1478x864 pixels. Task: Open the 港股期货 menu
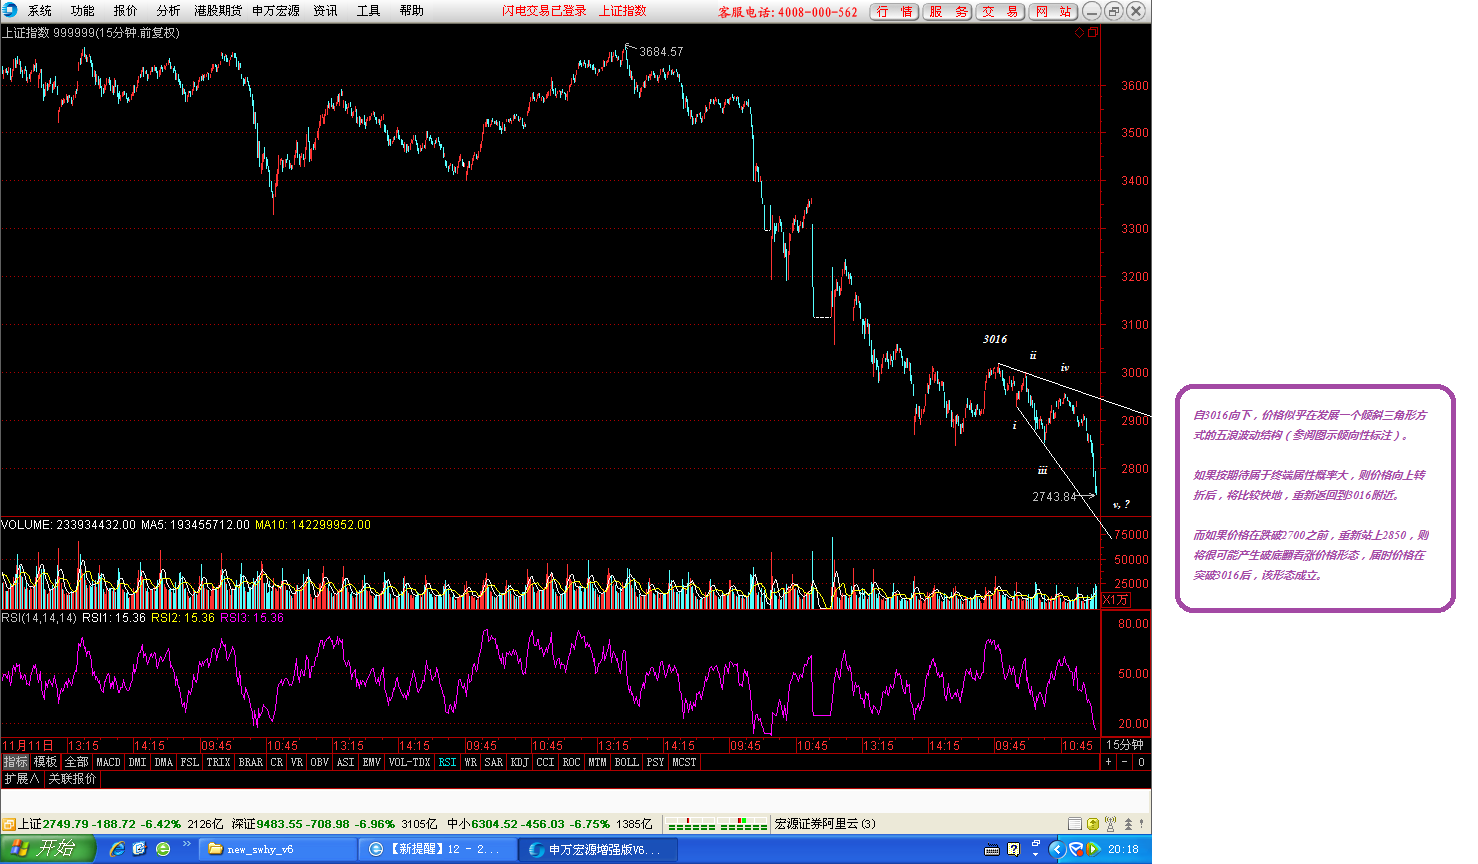[x=218, y=11]
